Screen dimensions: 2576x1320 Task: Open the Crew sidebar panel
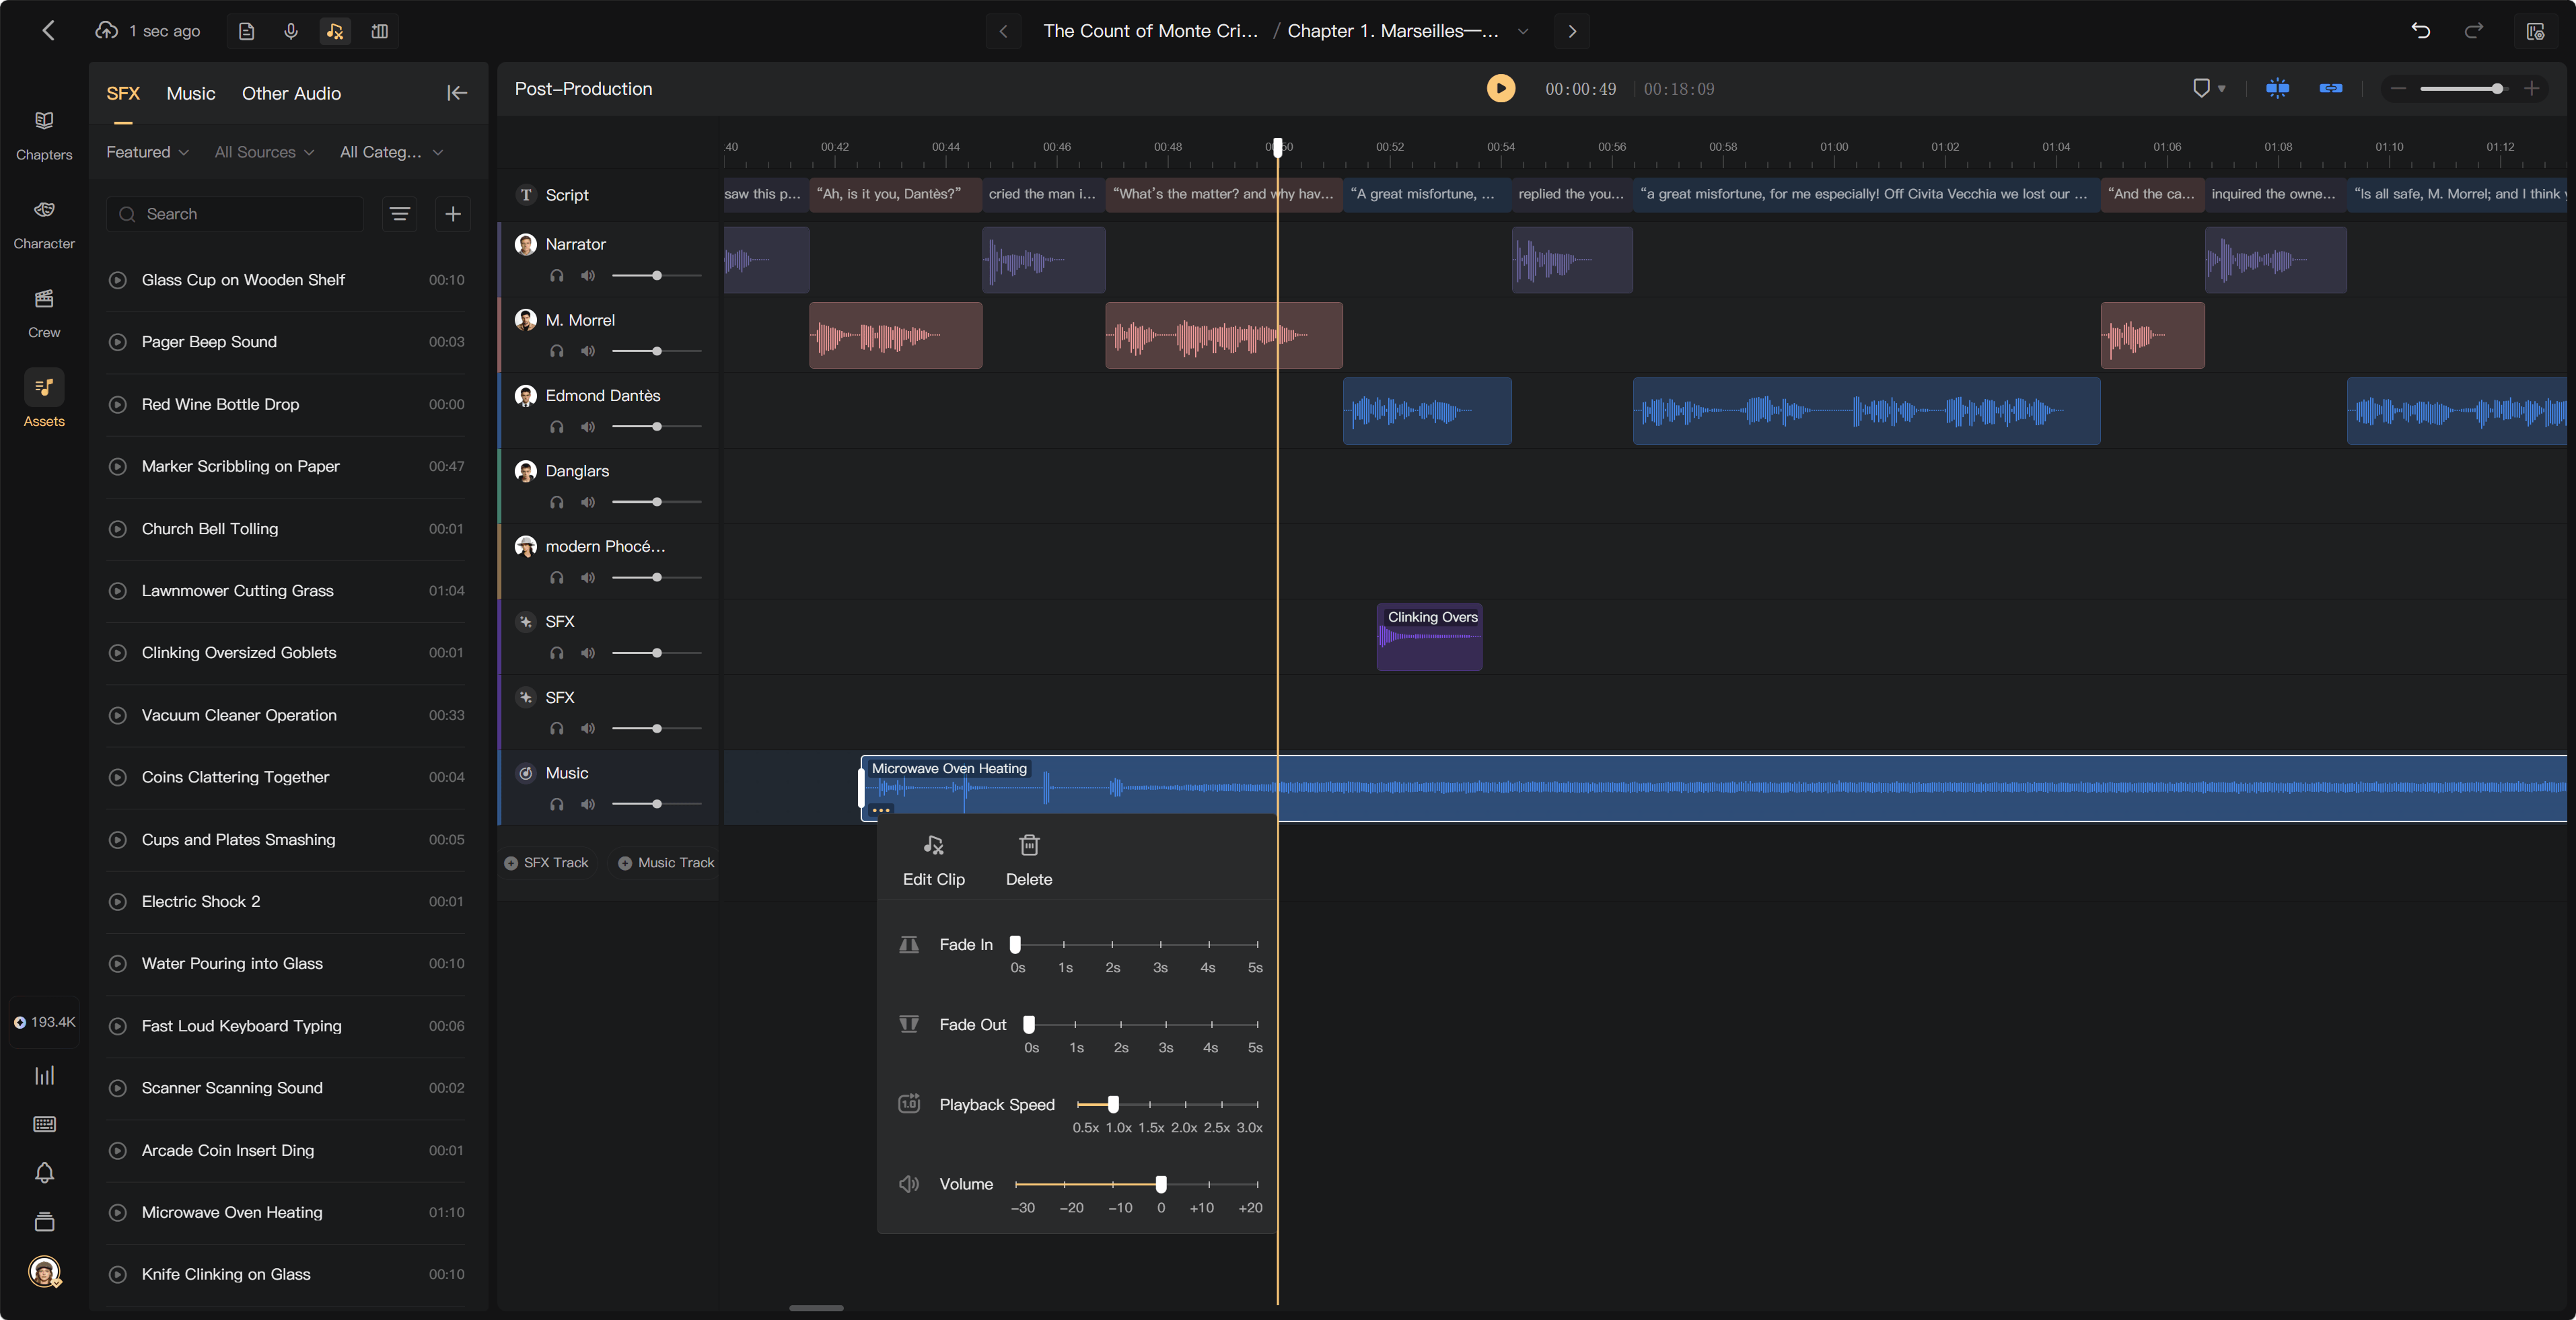pyautogui.click(x=44, y=313)
